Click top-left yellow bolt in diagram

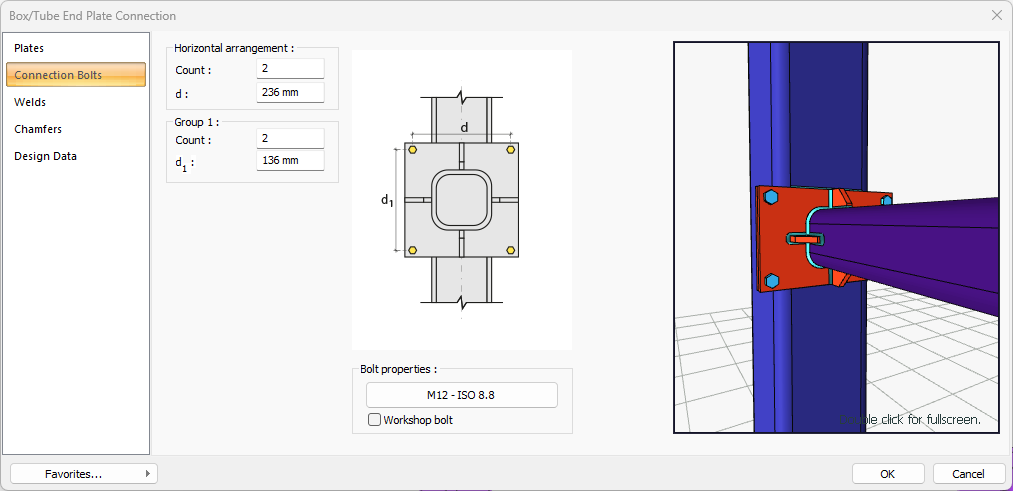click(412, 151)
